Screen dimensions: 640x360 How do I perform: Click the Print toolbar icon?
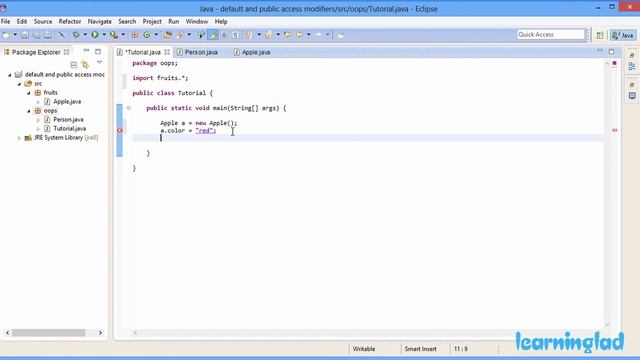pyautogui.click(x=48, y=35)
